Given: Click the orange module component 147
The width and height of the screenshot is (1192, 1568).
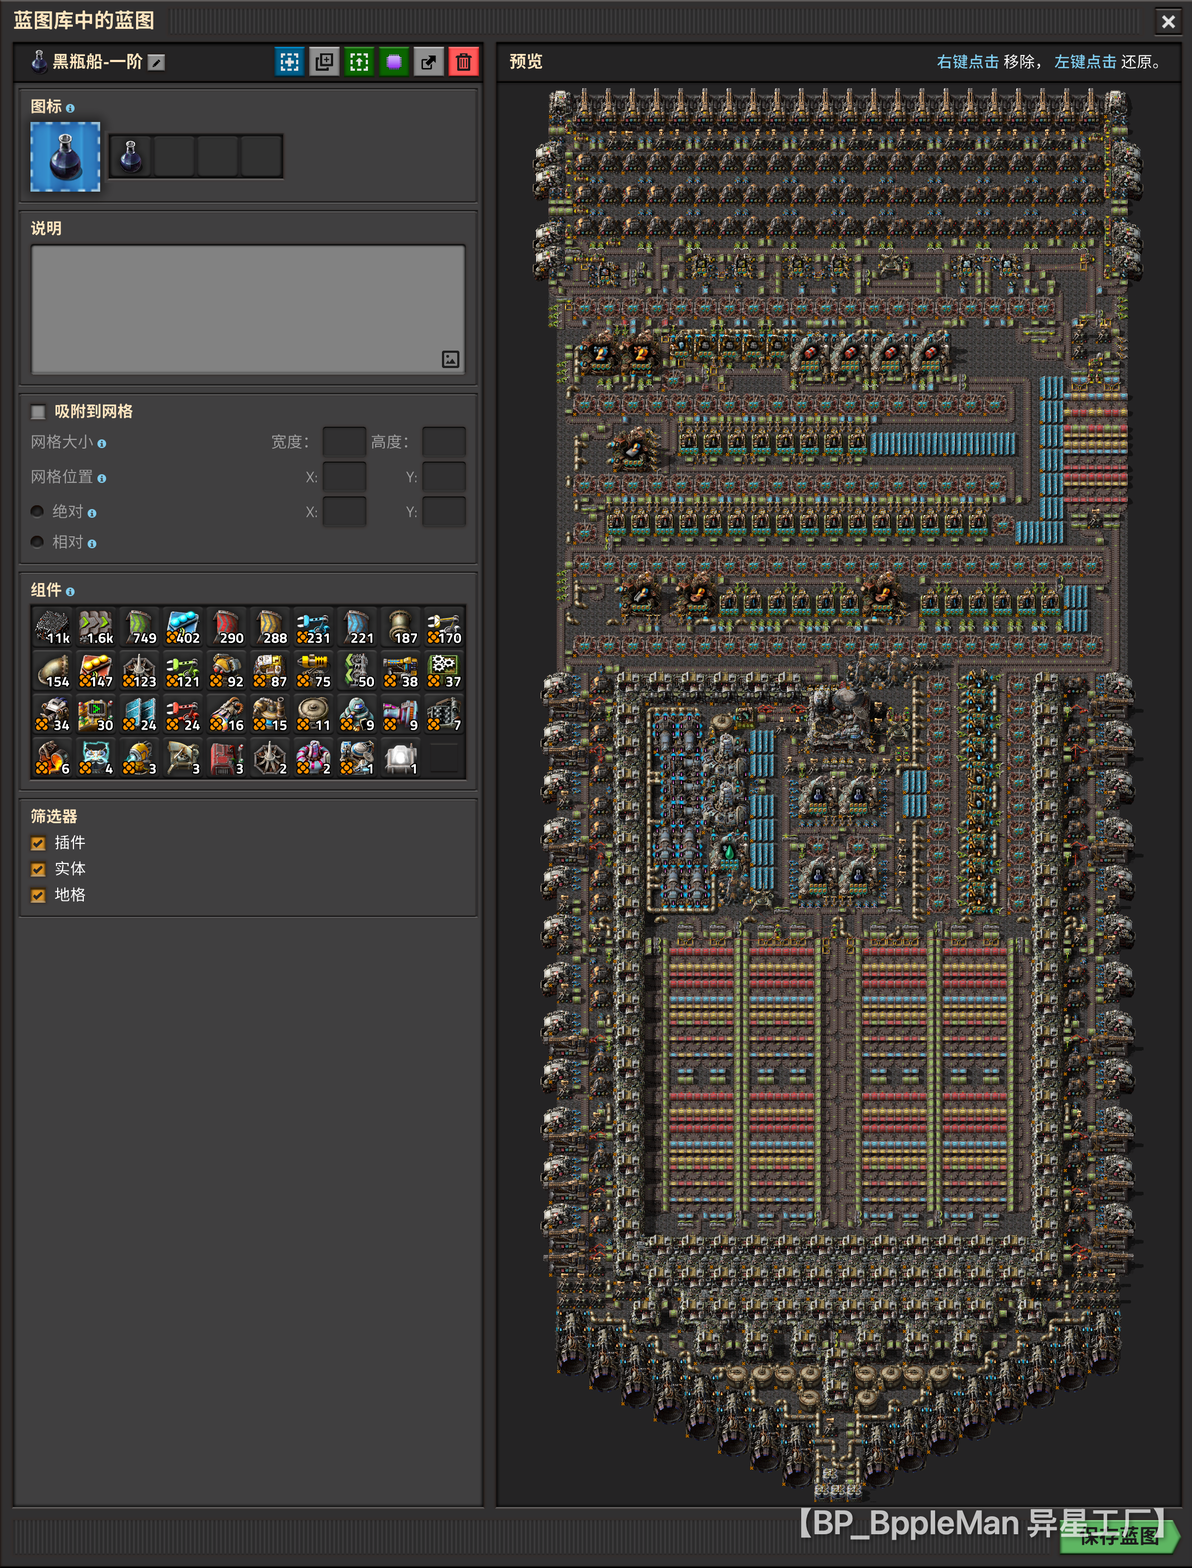Looking at the screenshot, I should pyautogui.click(x=96, y=671).
